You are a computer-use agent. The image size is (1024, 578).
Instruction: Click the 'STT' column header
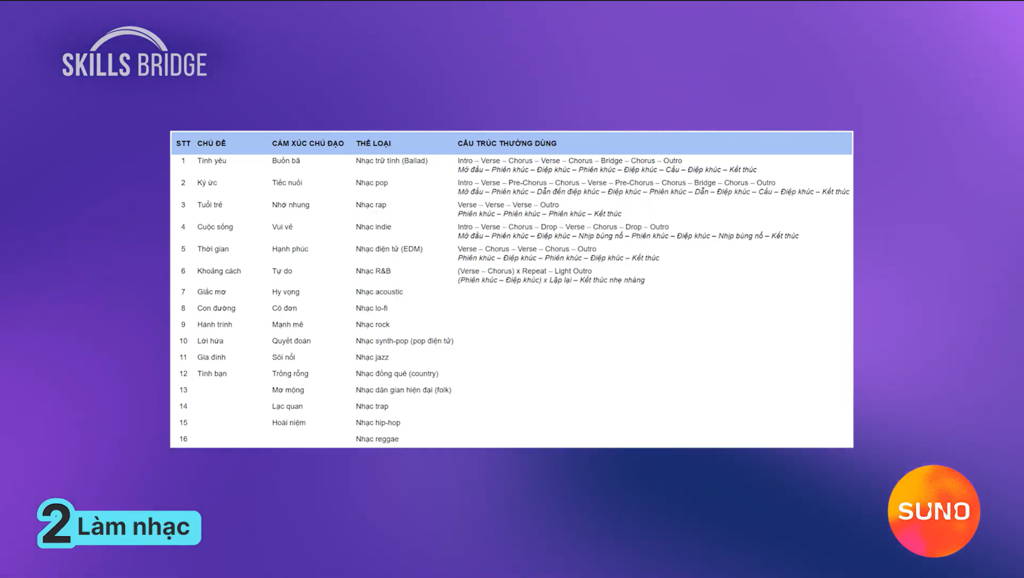(x=184, y=143)
